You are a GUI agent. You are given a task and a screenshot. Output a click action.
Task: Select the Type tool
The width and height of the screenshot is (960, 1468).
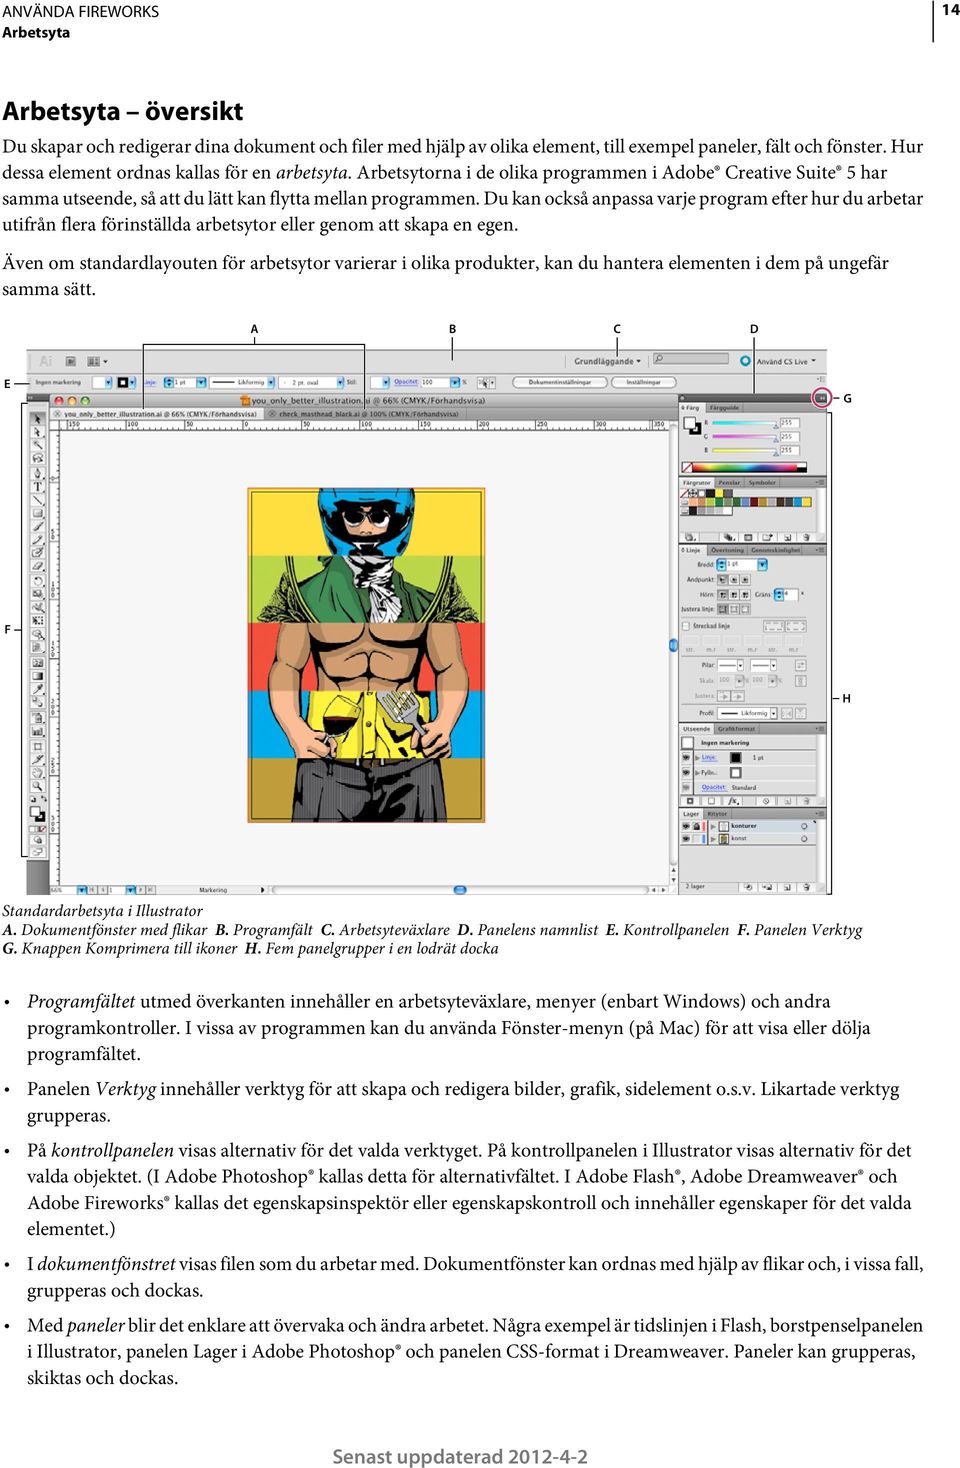pos(38,486)
